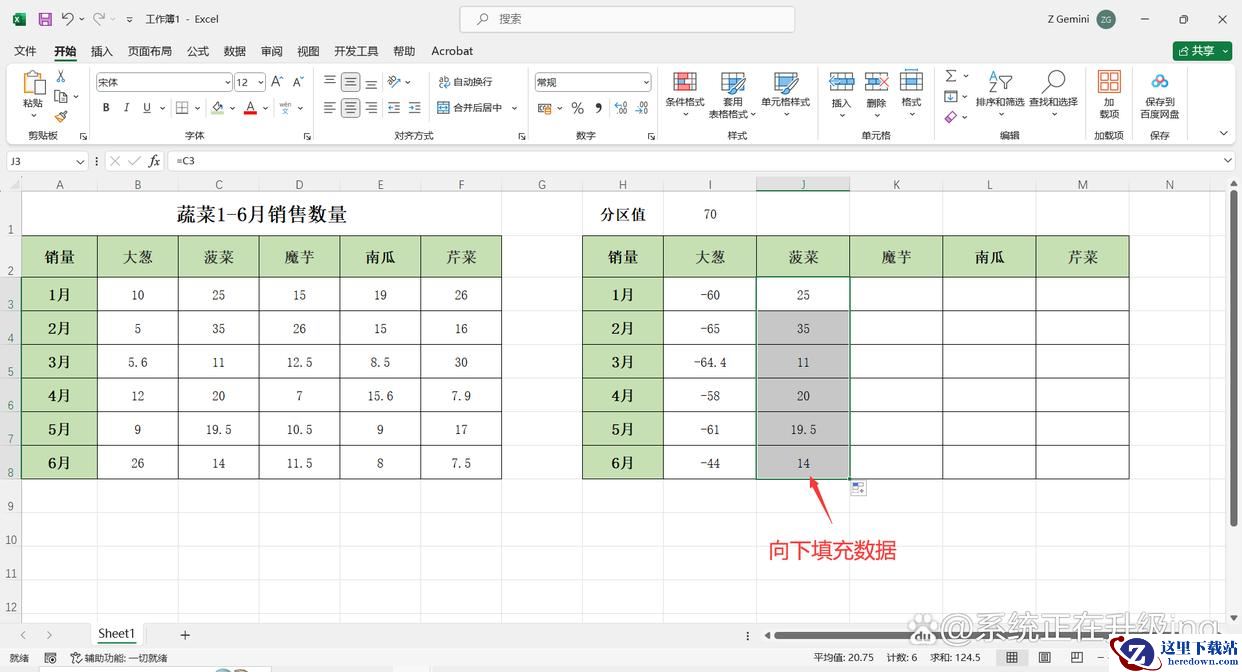The width and height of the screenshot is (1242, 672).
Task: Click the percent style icon
Action: 577,108
